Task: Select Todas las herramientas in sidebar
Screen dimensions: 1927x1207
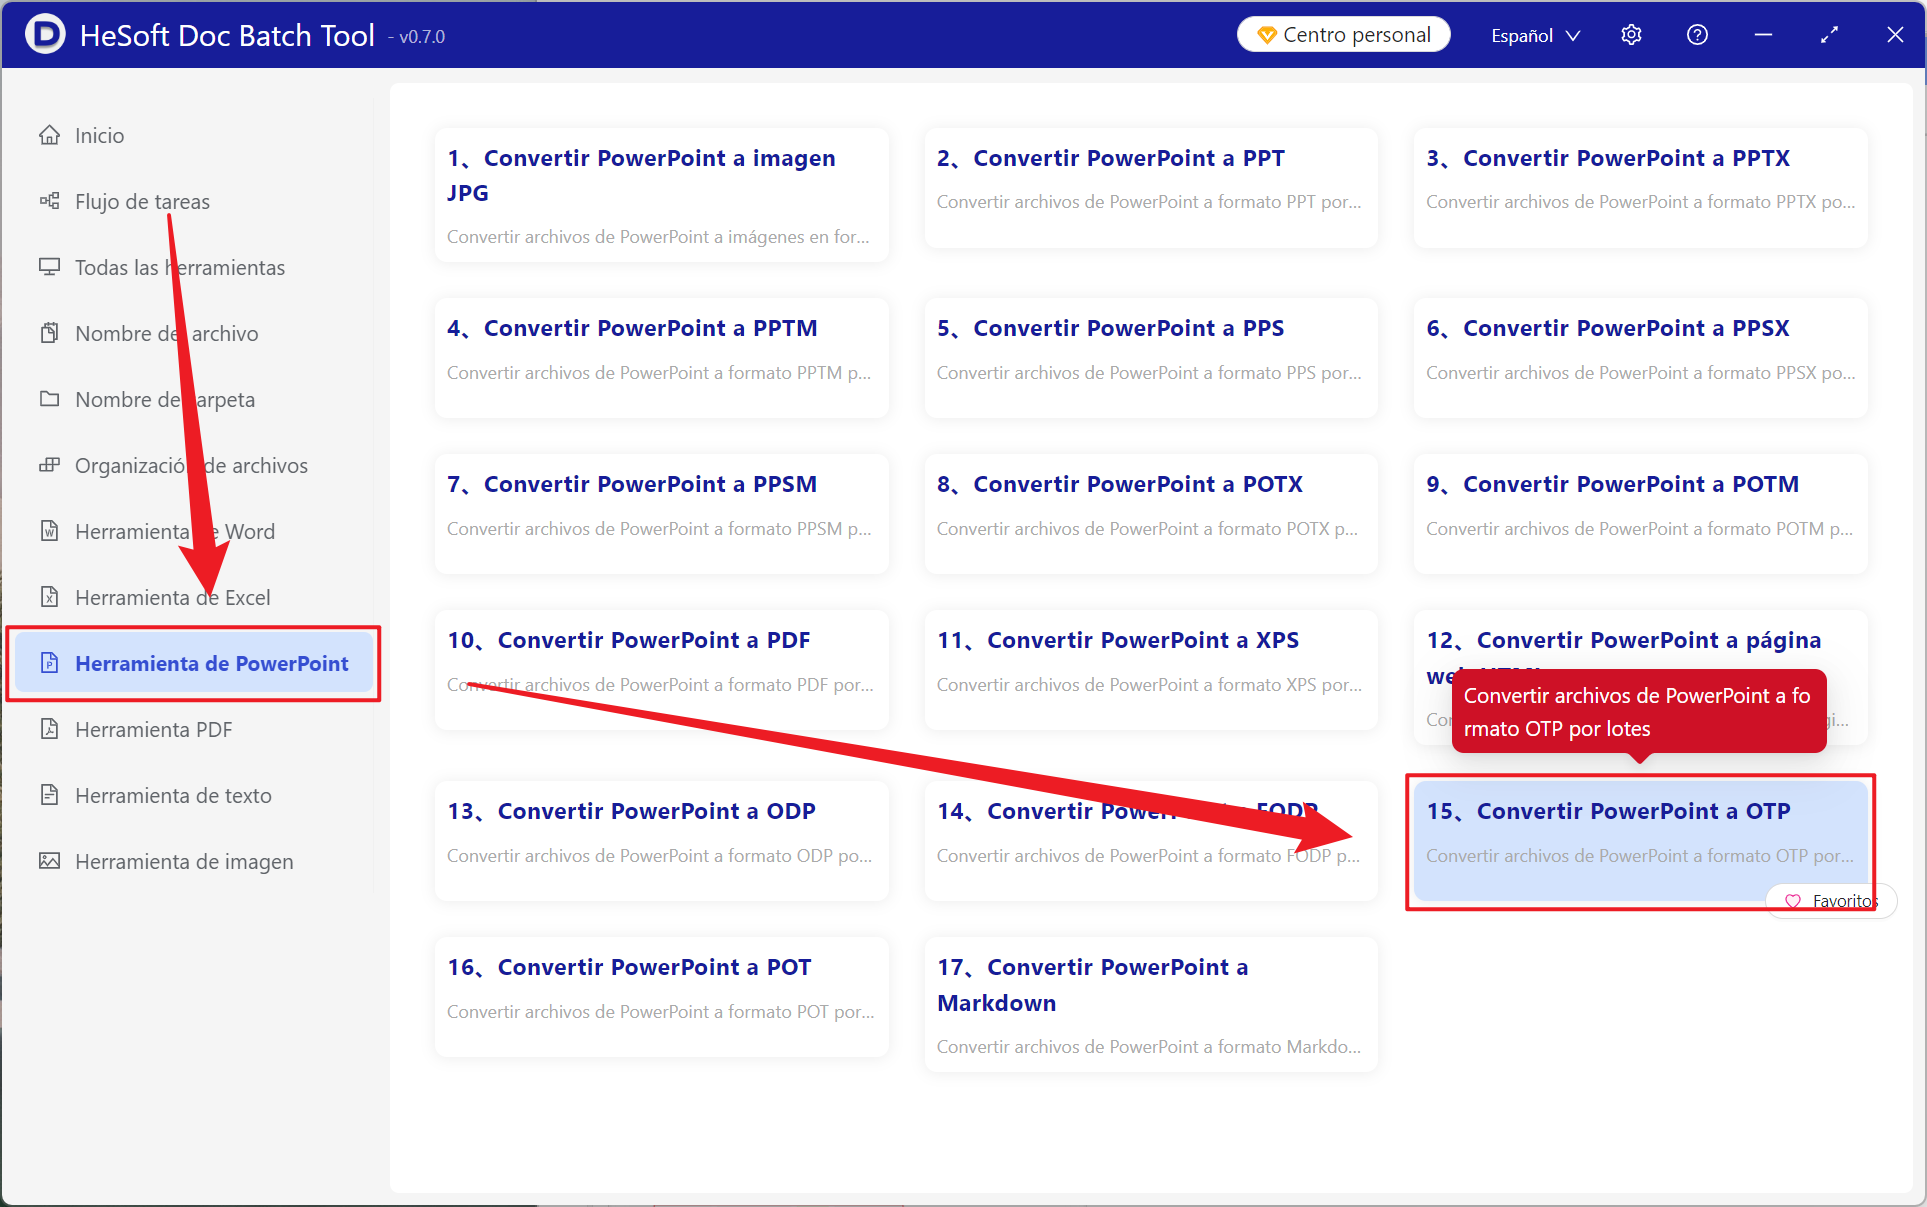Action: (195, 267)
